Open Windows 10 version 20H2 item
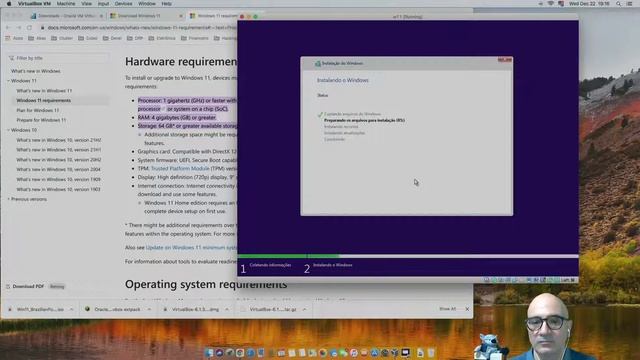 coord(59,160)
